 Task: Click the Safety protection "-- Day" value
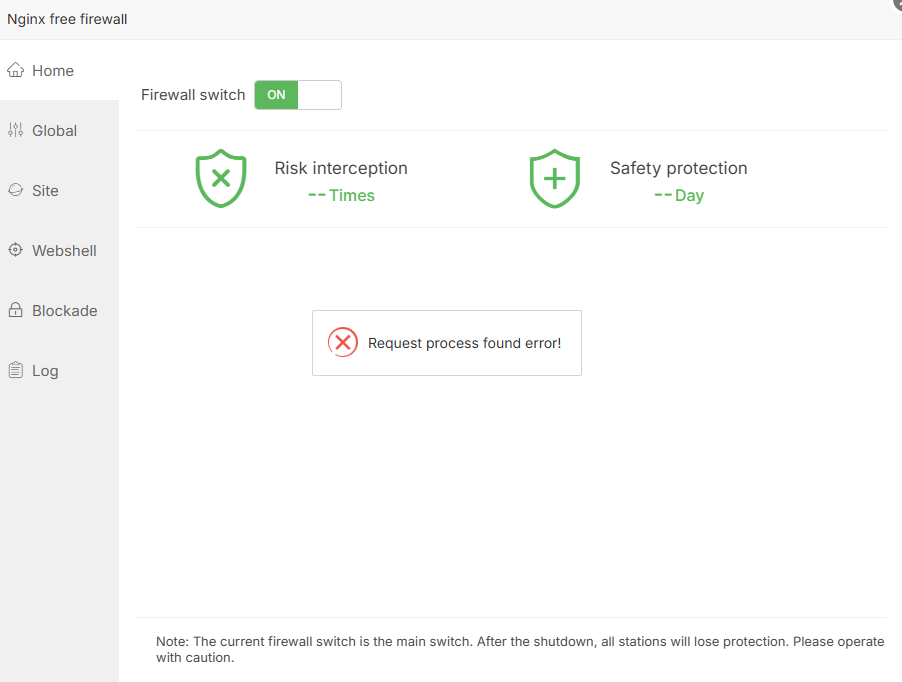(x=679, y=195)
